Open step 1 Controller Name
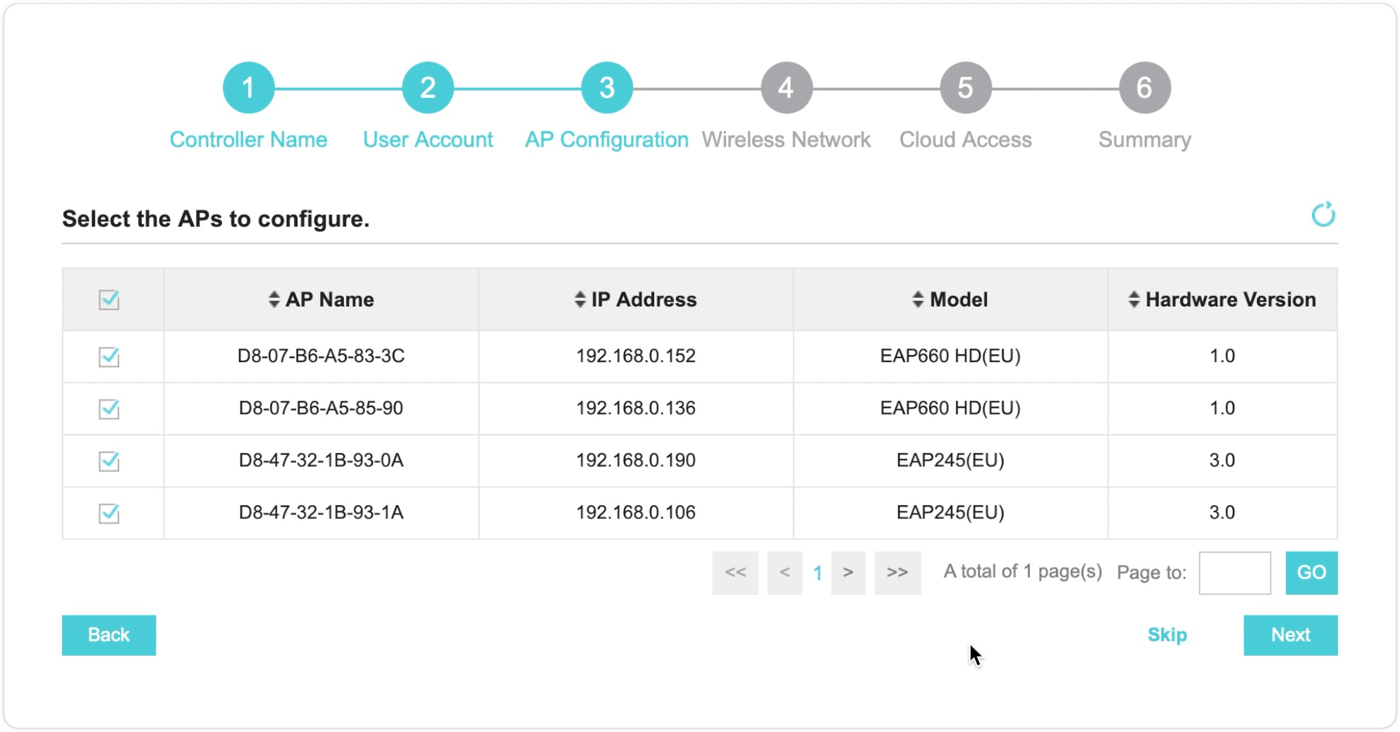Screen dimensions: 1400x732 point(248,88)
